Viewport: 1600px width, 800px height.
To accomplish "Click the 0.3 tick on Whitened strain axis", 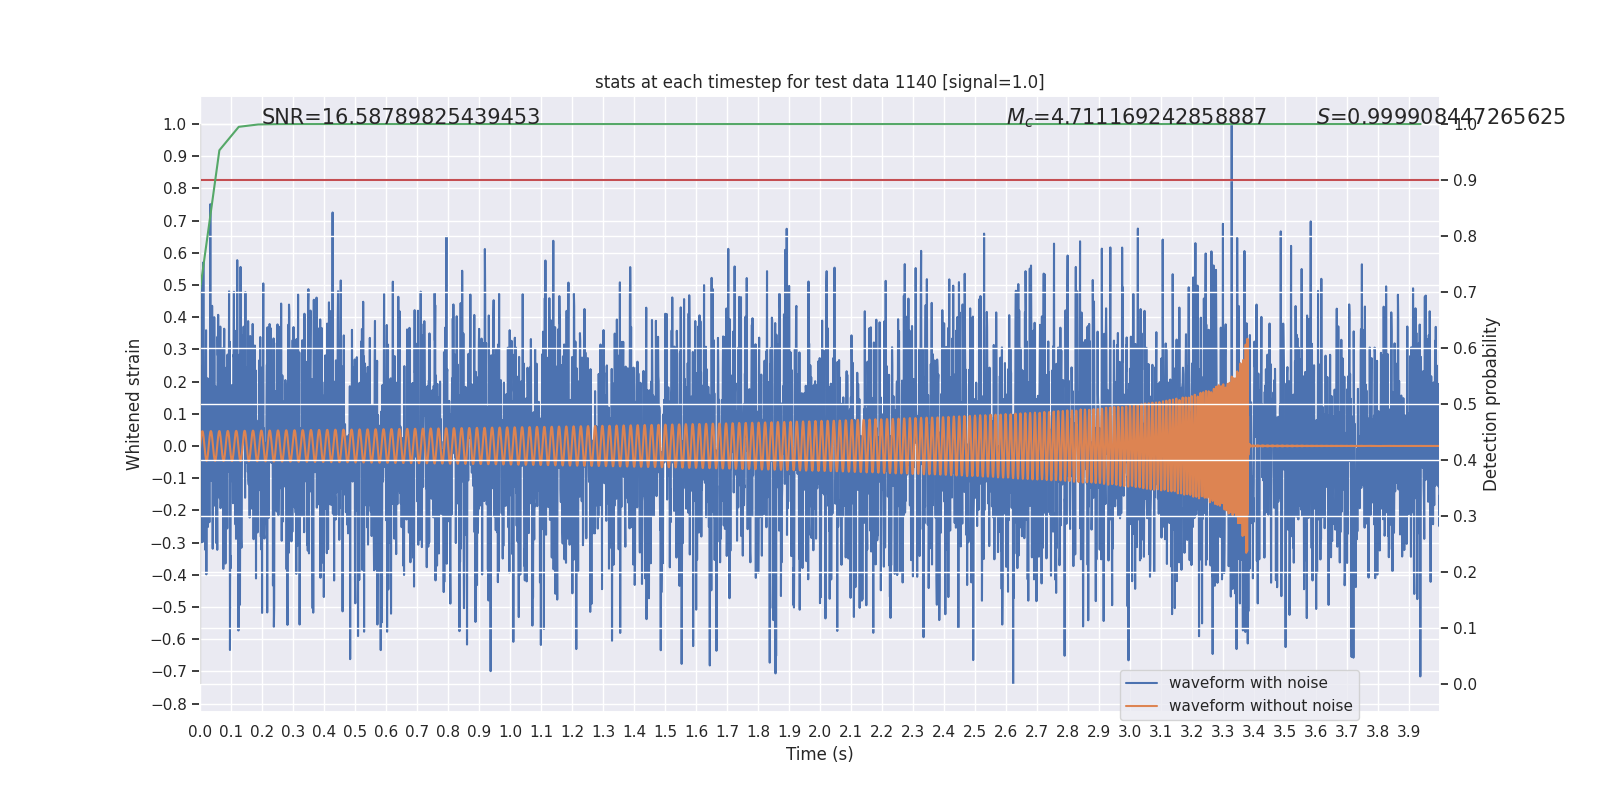I will click(x=175, y=350).
